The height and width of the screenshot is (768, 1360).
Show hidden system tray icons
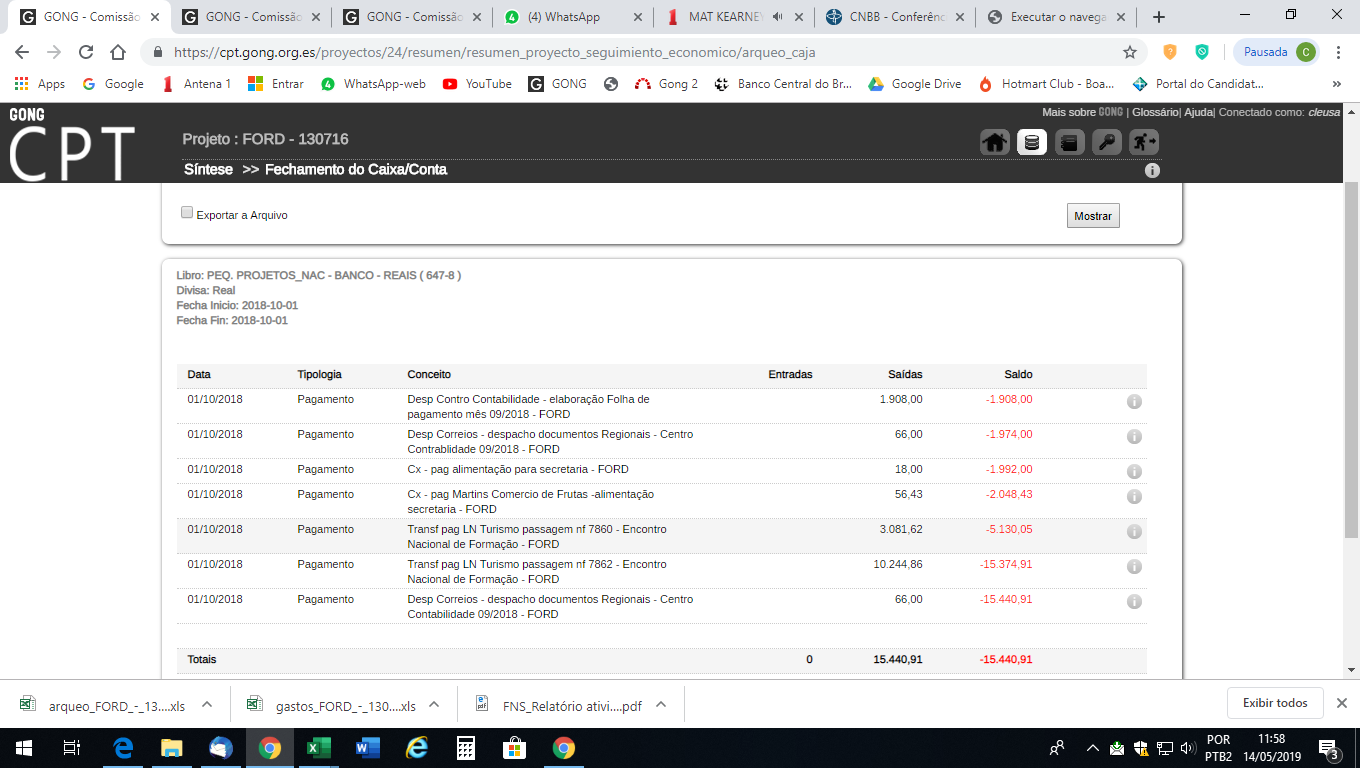pos(1093,748)
